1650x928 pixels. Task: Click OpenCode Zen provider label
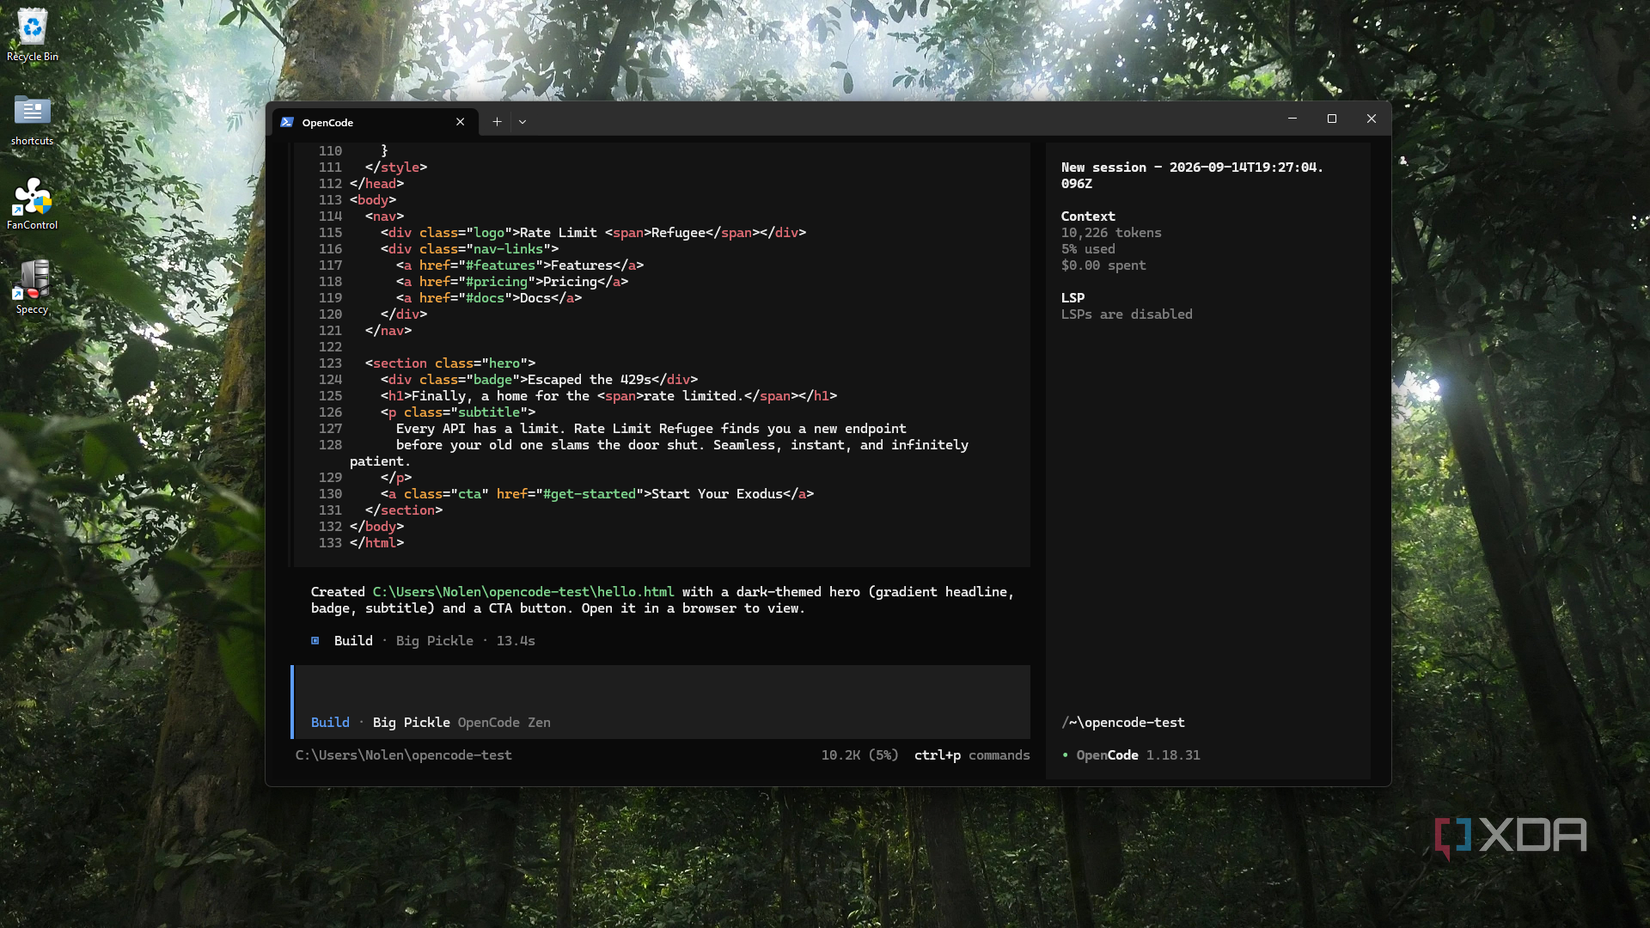coord(504,722)
